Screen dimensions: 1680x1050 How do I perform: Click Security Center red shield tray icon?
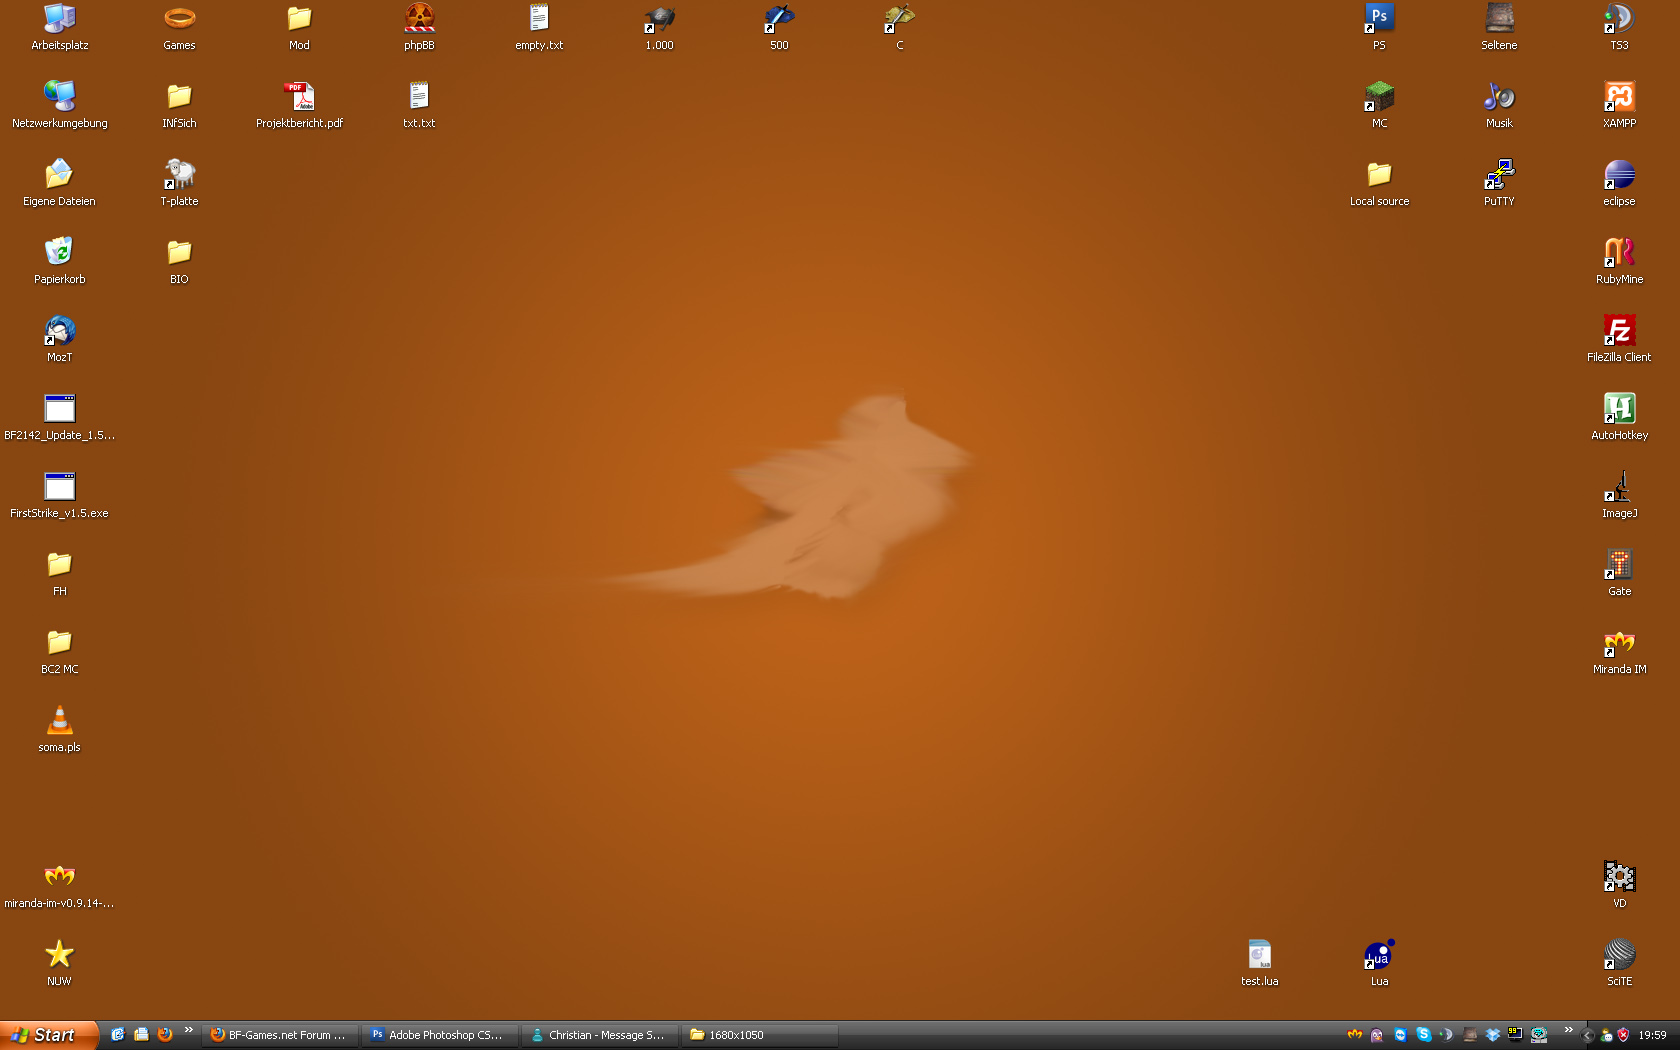(1623, 1035)
